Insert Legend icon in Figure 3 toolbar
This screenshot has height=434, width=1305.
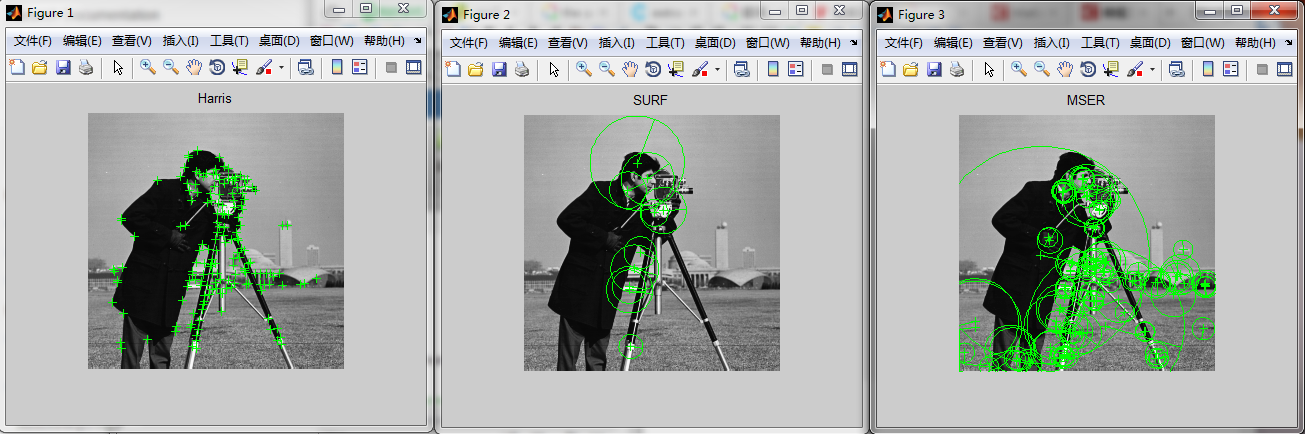tap(1231, 69)
